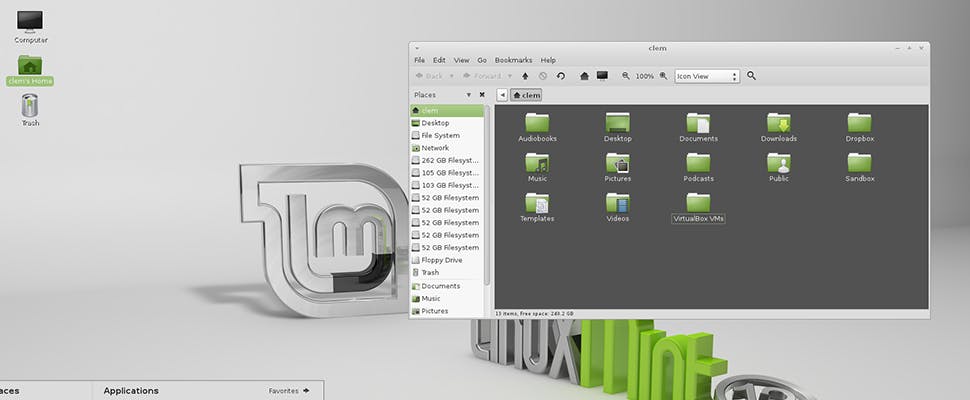This screenshot has width=970, height=400.
Task: Select Trash in Places sidebar
Action: 447,273
